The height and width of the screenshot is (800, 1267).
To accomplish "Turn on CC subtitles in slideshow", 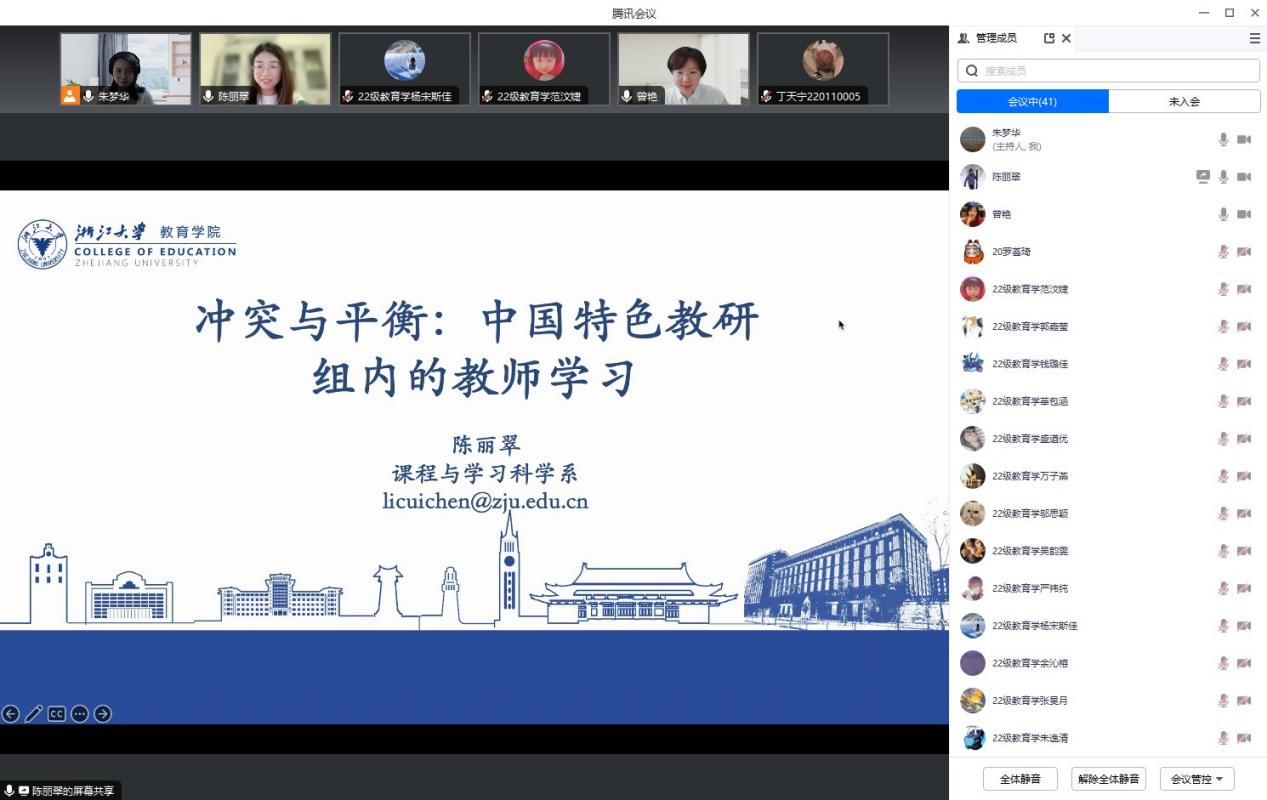I will tap(57, 714).
